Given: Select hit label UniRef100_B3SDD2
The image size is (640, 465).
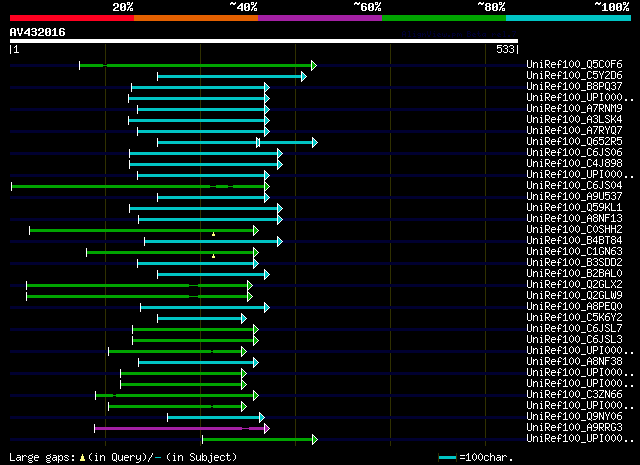Looking at the screenshot, I should 574,263.
